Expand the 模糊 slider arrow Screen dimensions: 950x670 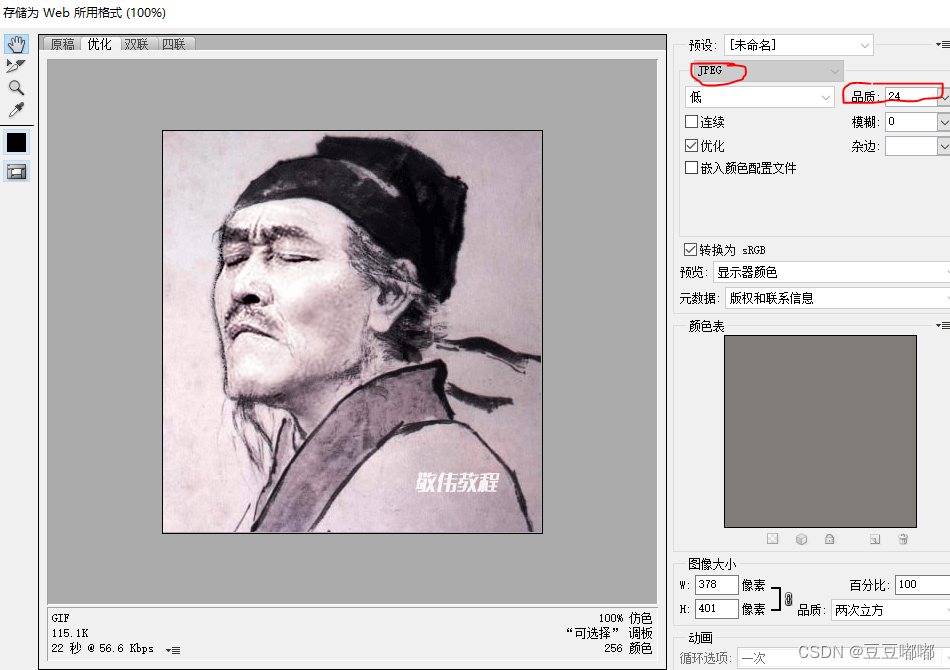click(944, 122)
